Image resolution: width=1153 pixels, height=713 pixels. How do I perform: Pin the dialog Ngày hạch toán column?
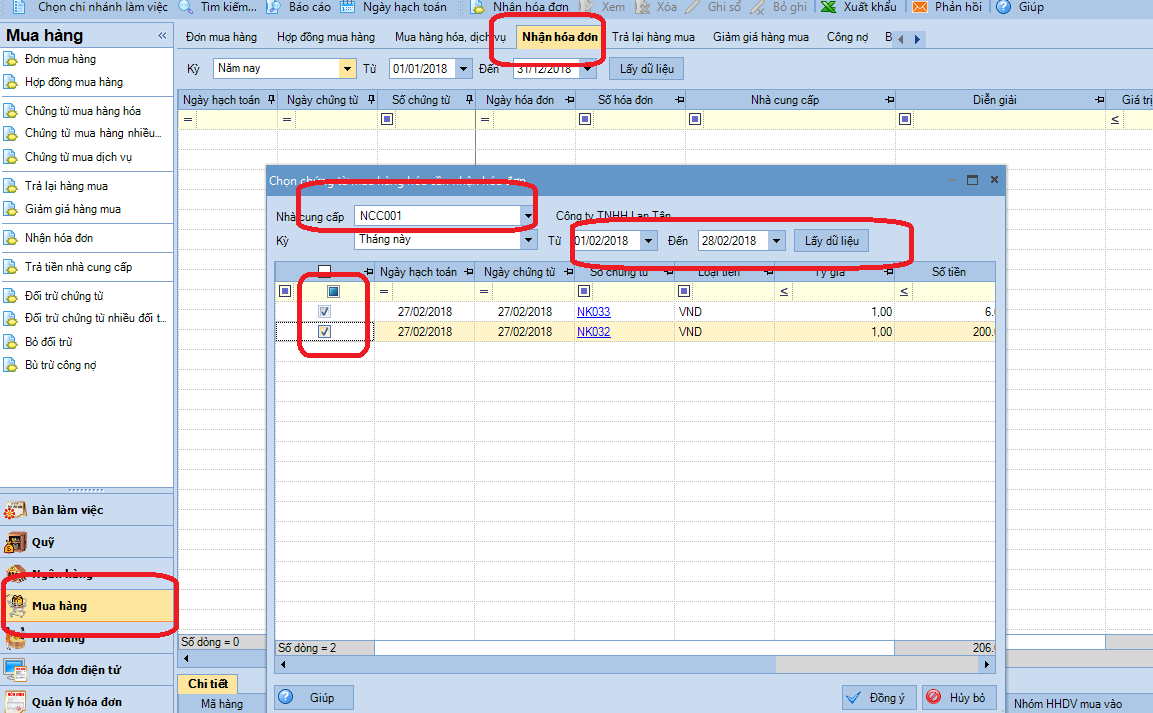click(x=468, y=272)
